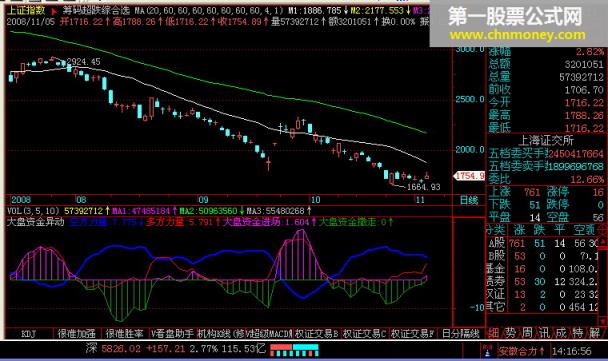The image size is (608, 361).
Task: Select the 债券 row in category table
Action: point(543,282)
